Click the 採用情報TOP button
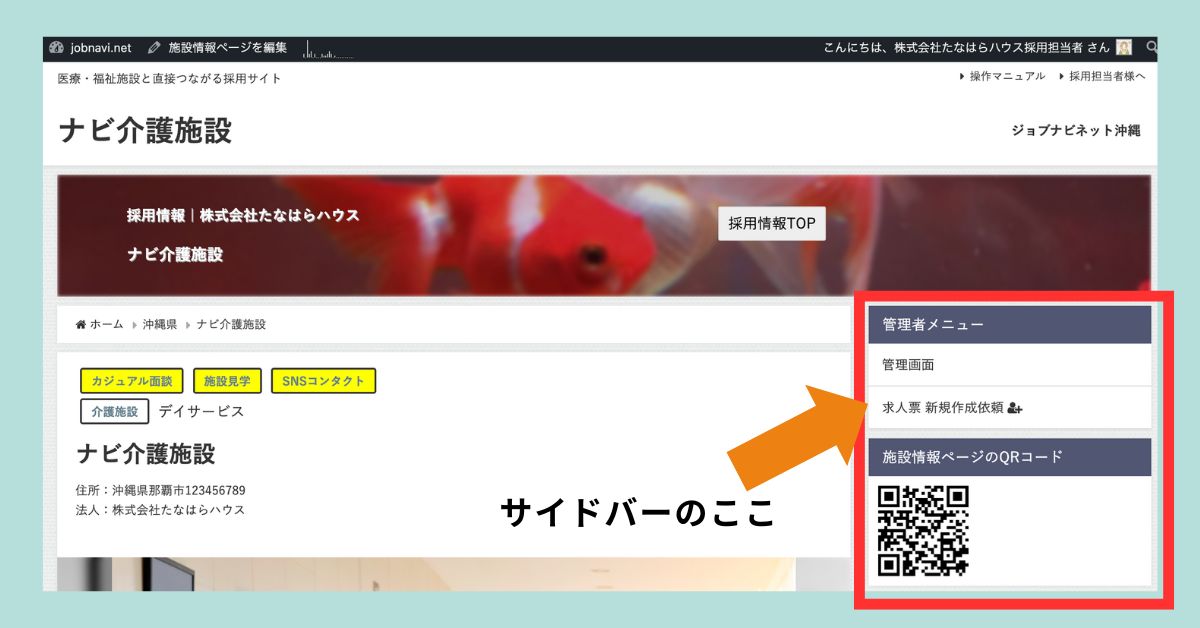 coord(772,224)
